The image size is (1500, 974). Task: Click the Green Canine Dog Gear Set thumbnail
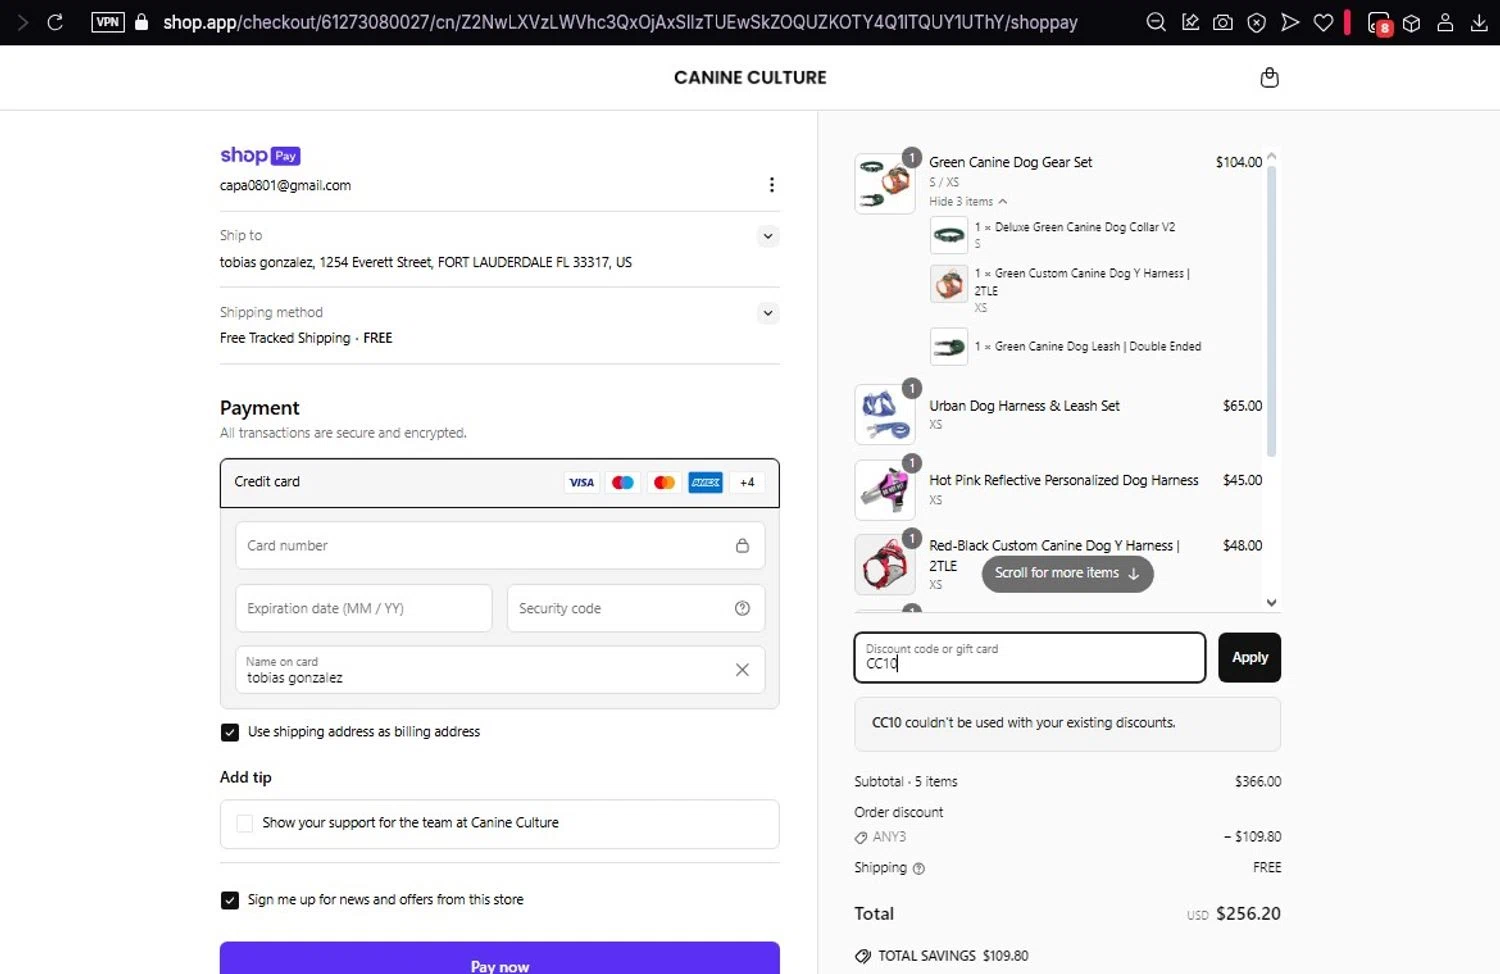tap(885, 183)
